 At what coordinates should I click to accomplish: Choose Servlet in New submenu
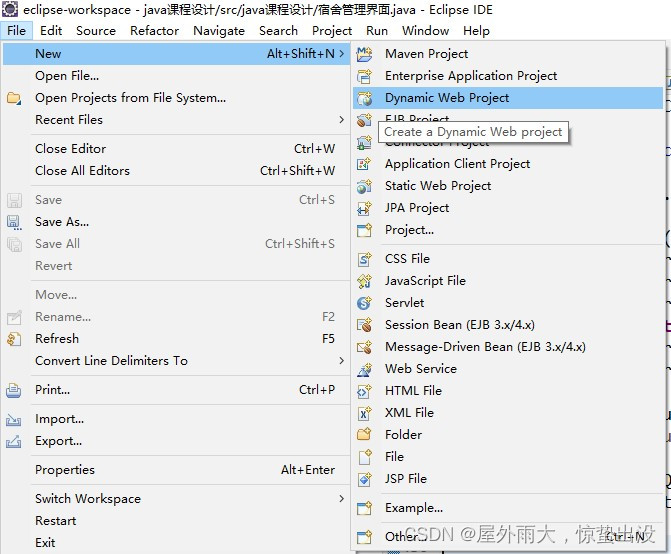pos(508,303)
